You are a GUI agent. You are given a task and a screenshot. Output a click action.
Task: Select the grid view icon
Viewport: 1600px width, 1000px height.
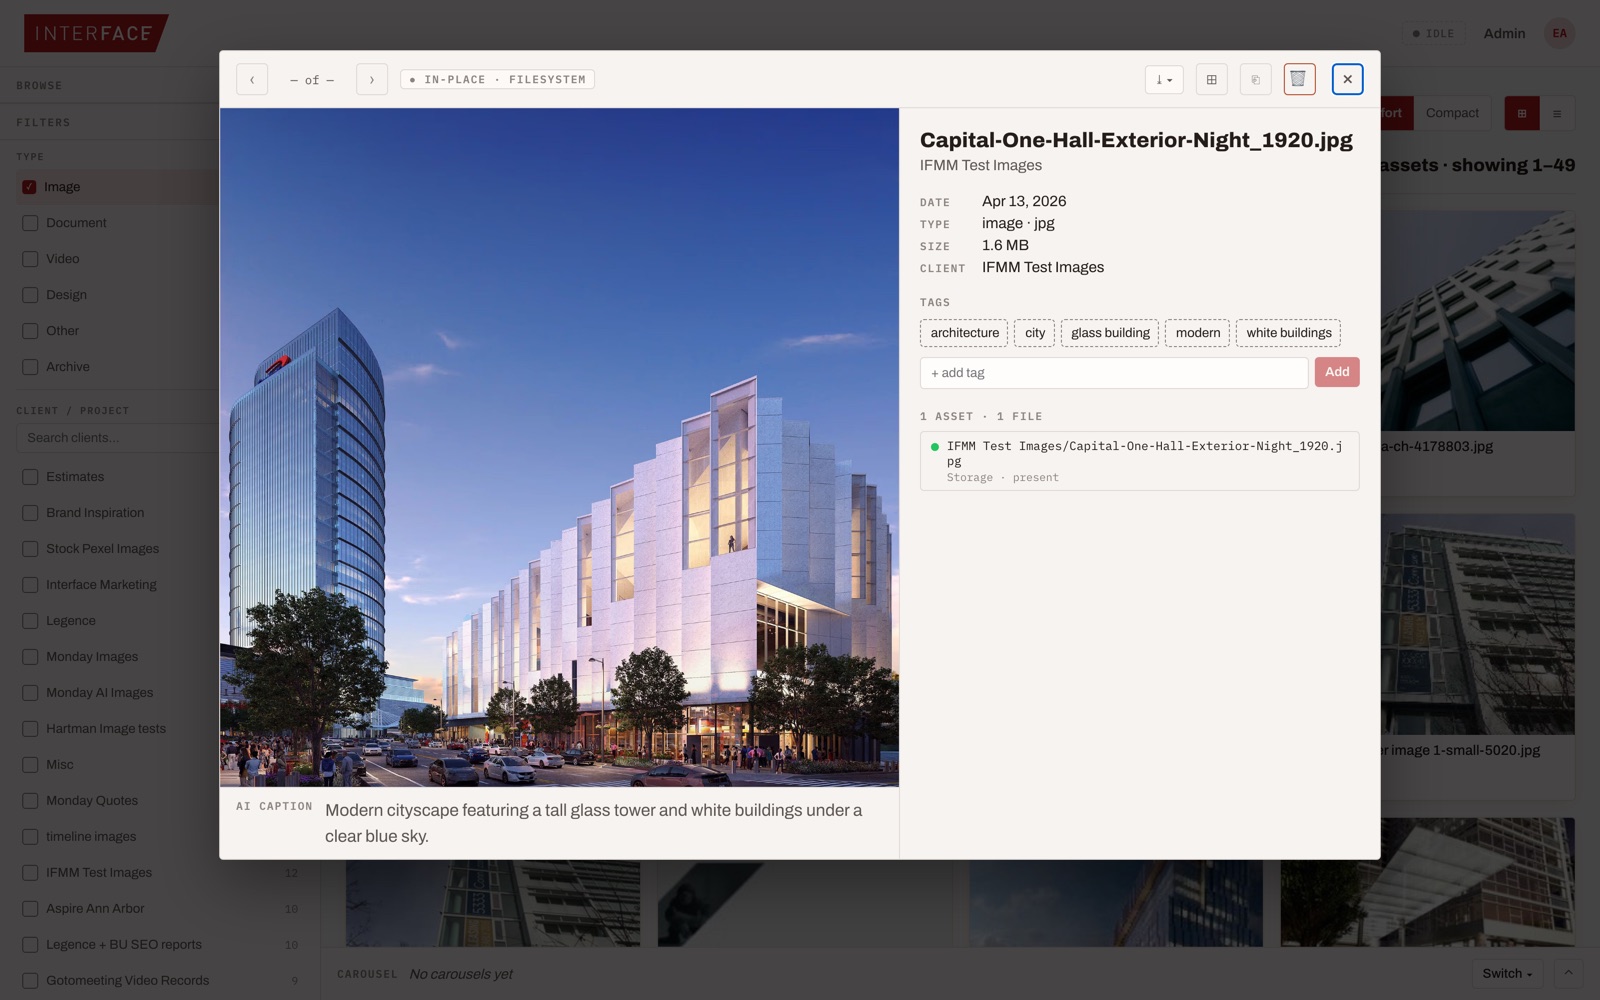[1521, 113]
